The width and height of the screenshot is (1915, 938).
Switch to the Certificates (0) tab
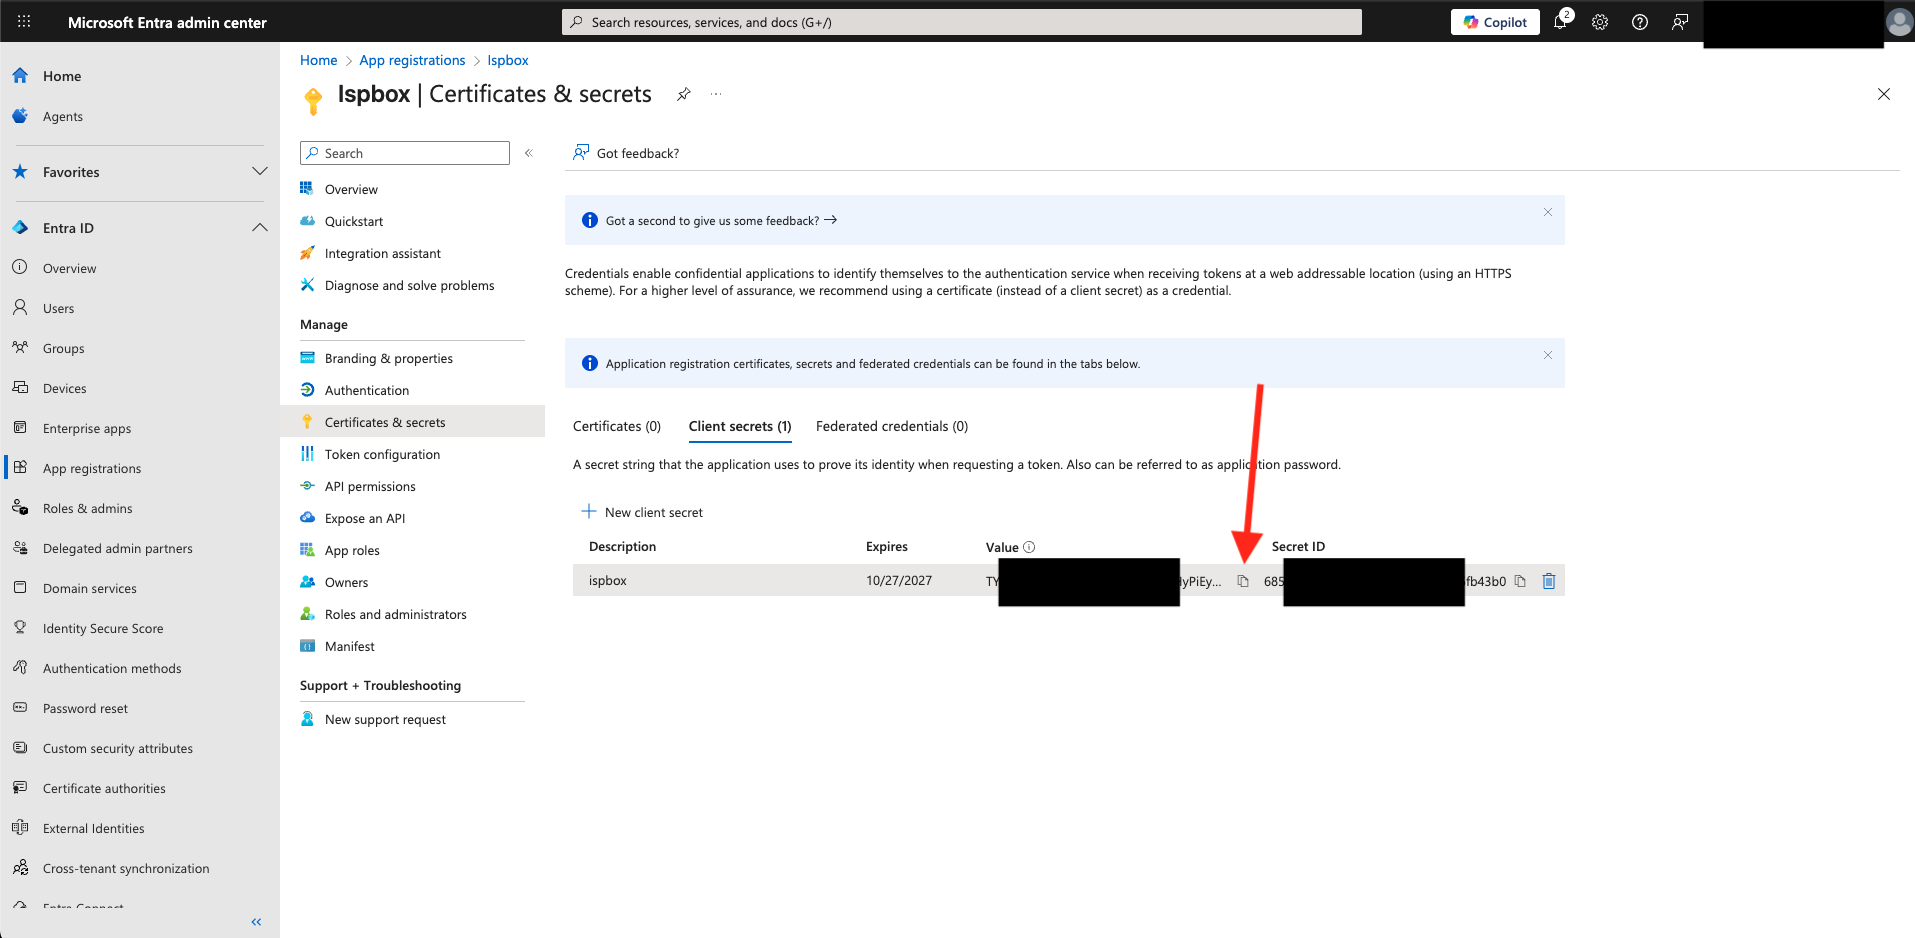617,426
